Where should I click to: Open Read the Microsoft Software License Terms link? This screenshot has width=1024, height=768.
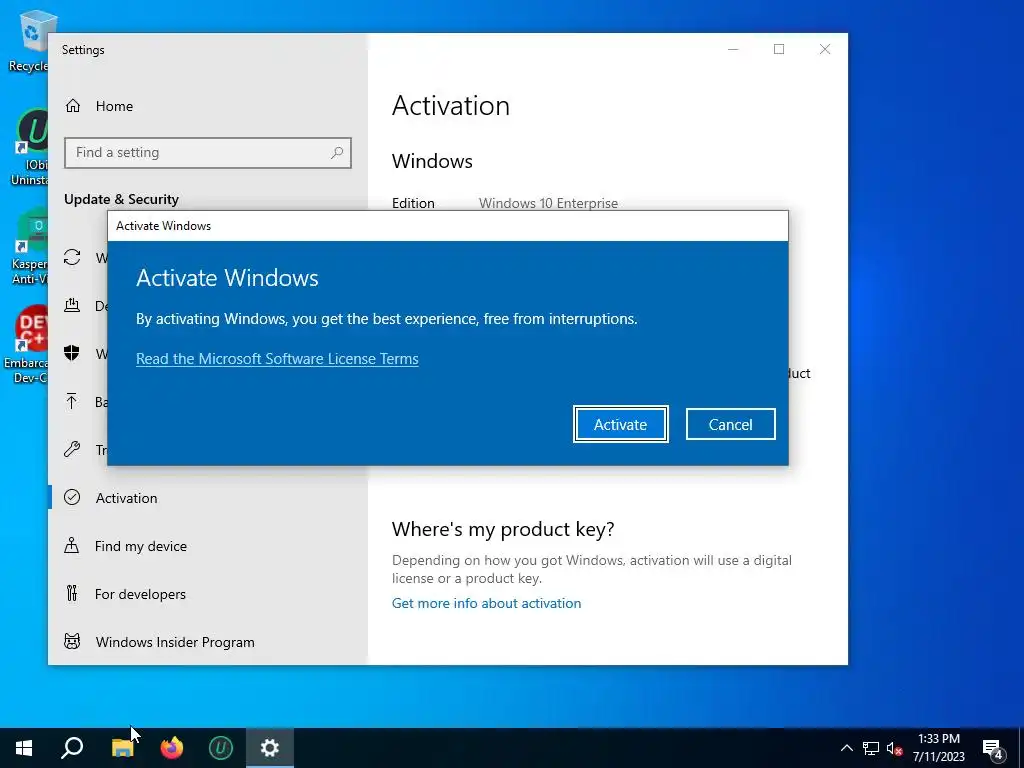277,359
